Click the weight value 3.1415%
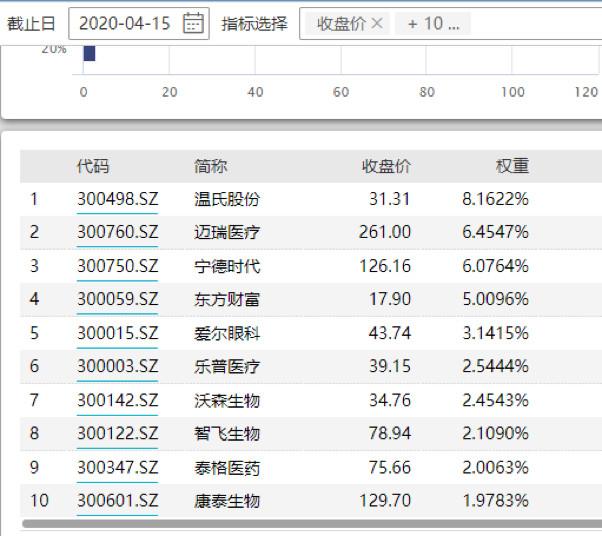Image resolution: width=602 pixels, height=536 pixels. tap(495, 333)
